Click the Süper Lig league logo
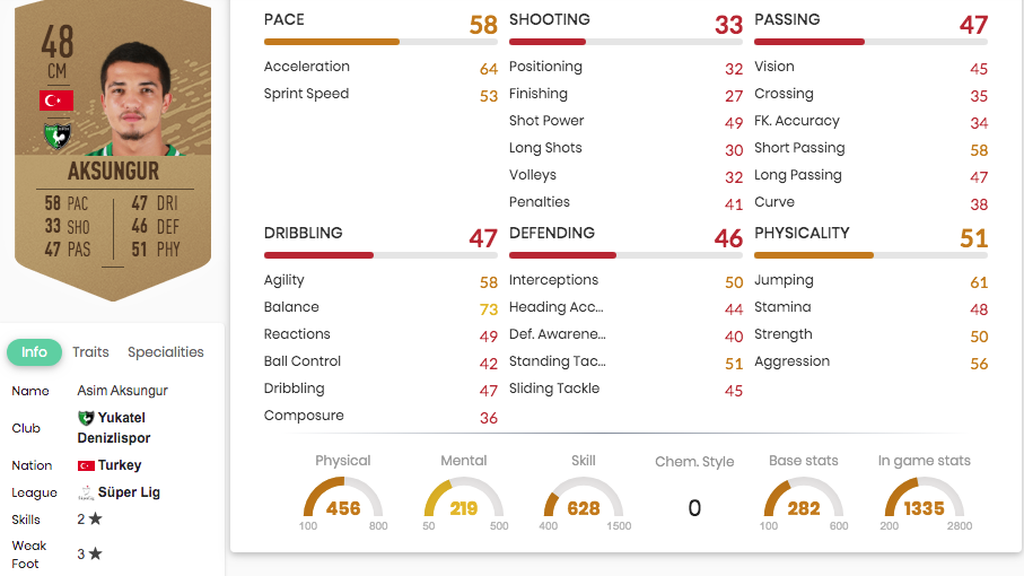This screenshot has width=1024, height=576. pos(86,492)
